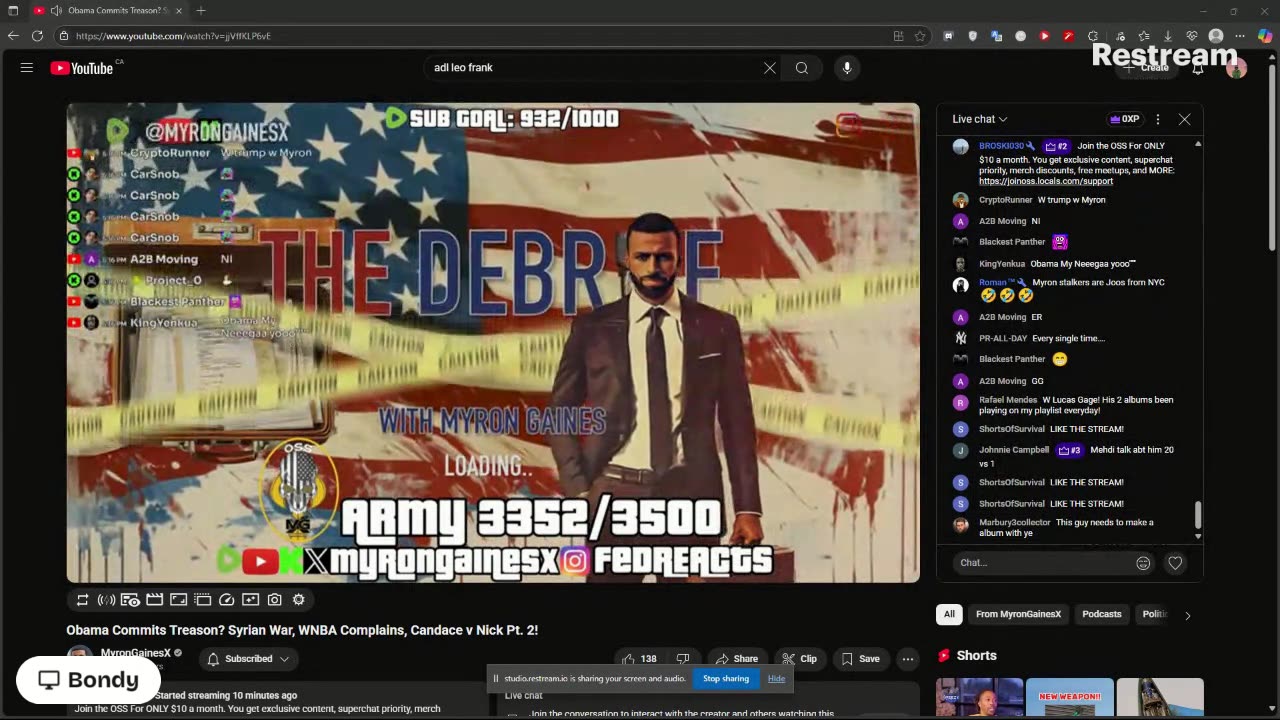The height and width of the screenshot is (720, 1280).
Task: Stop sharing screen with Restream
Action: point(725,678)
